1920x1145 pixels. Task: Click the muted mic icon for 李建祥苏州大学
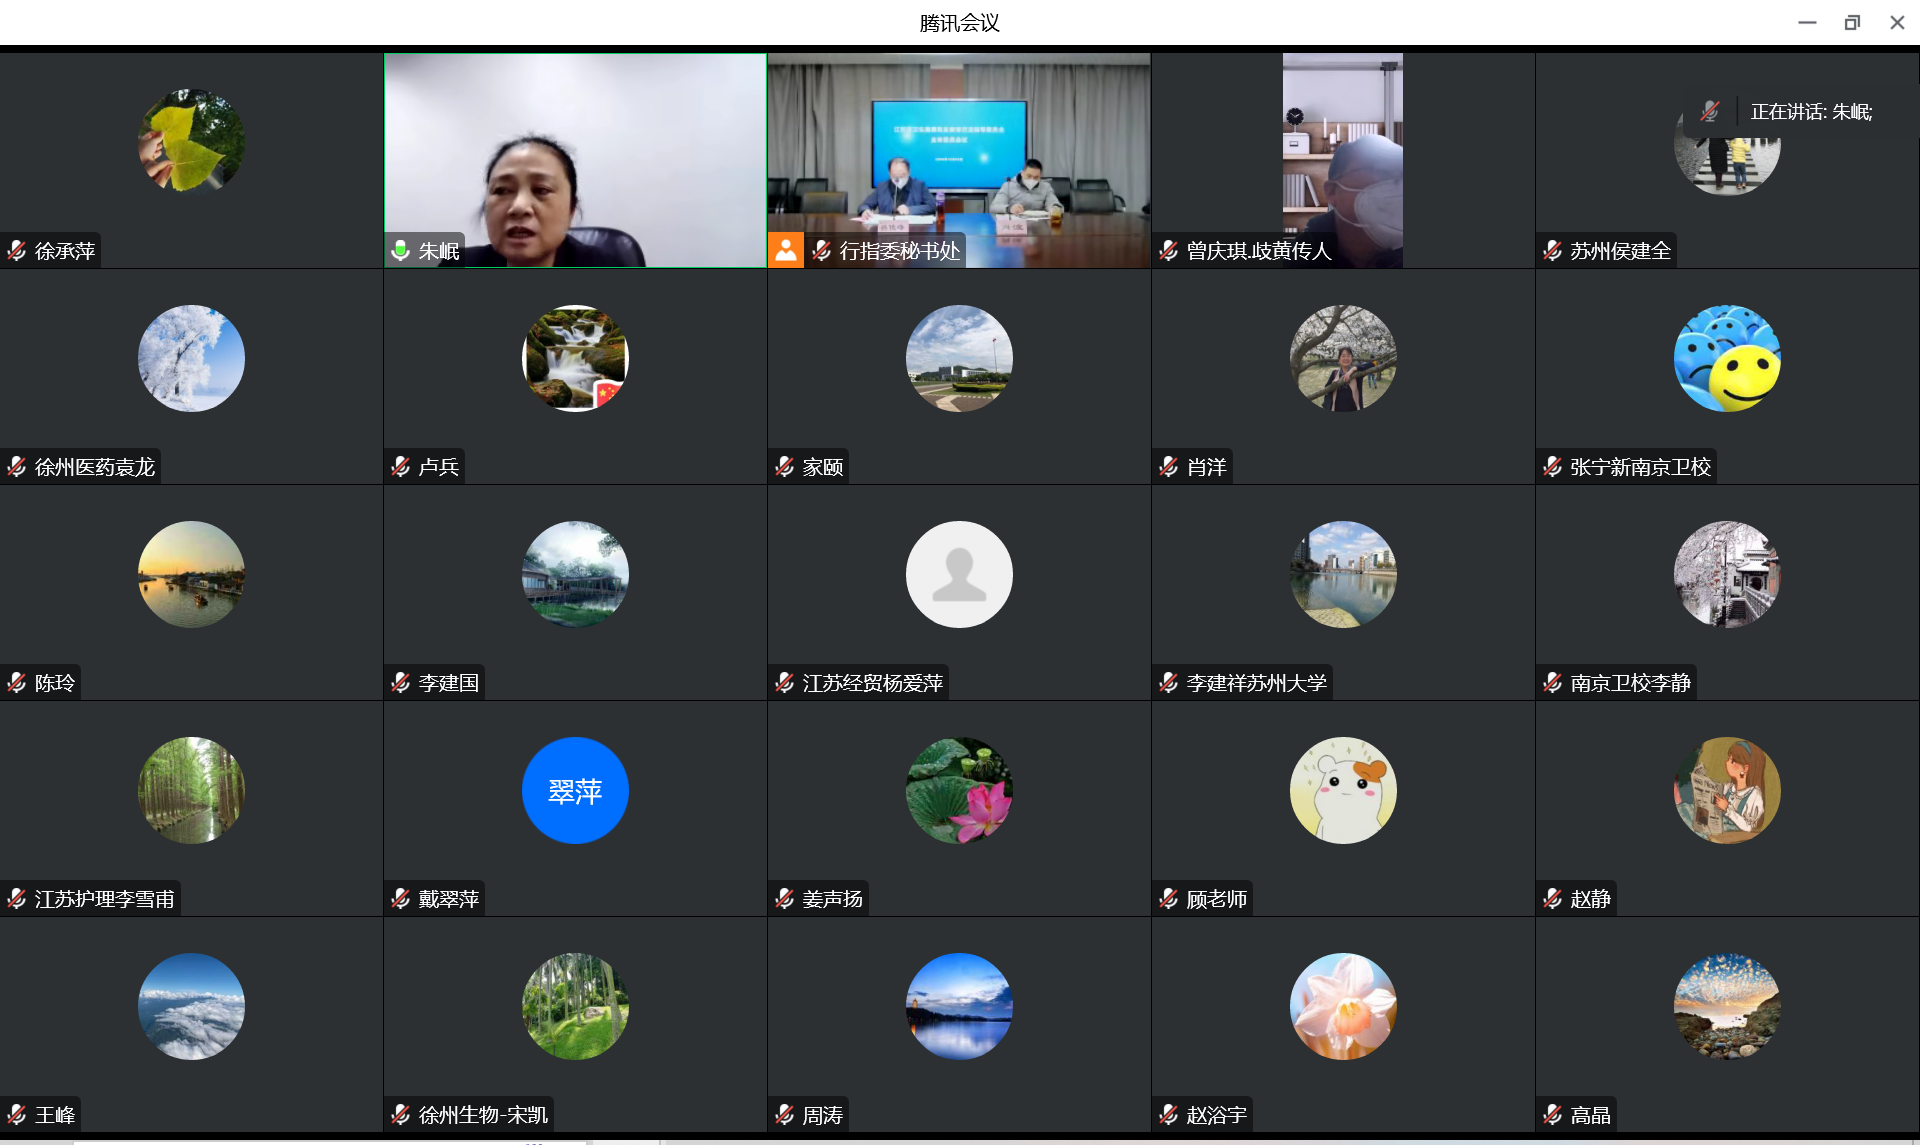1168,682
